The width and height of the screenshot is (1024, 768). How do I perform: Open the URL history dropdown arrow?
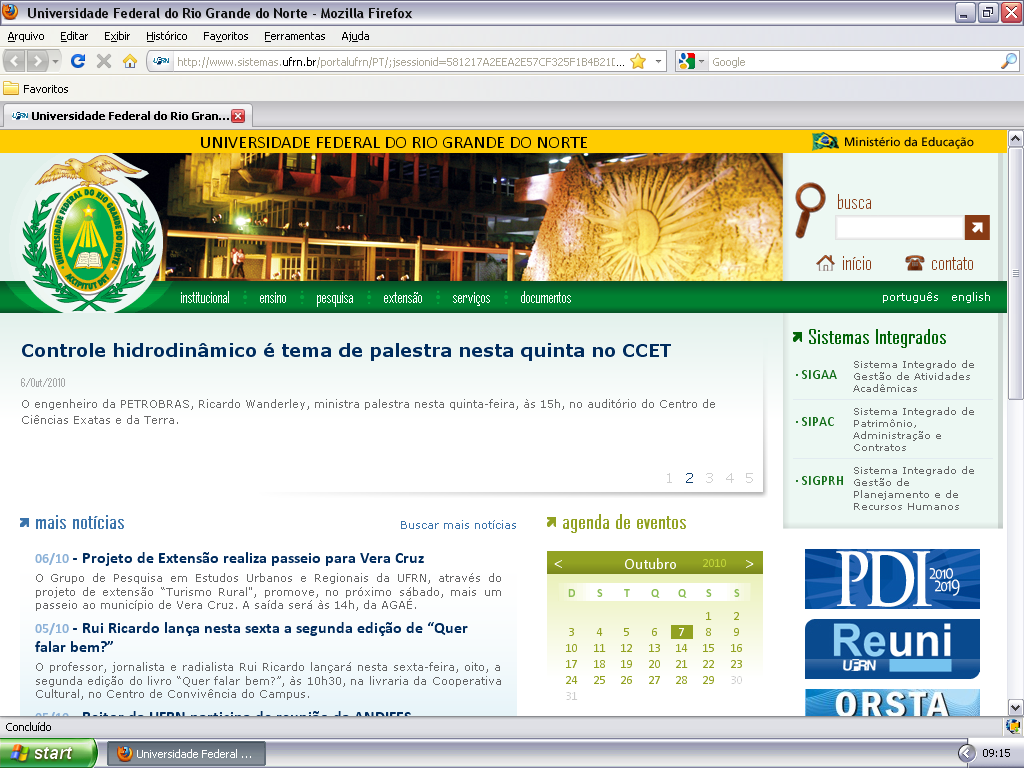point(658,61)
